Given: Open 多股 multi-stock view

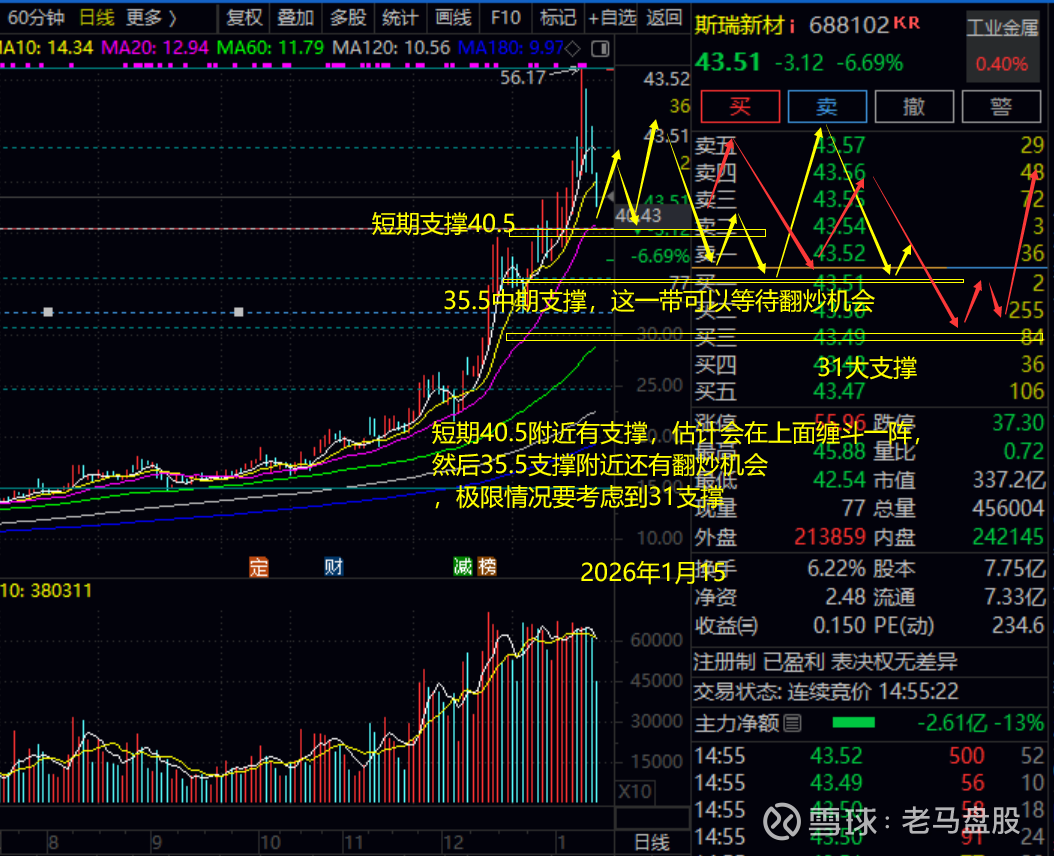Looking at the screenshot, I should pyautogui.click(x=348, y=17).
